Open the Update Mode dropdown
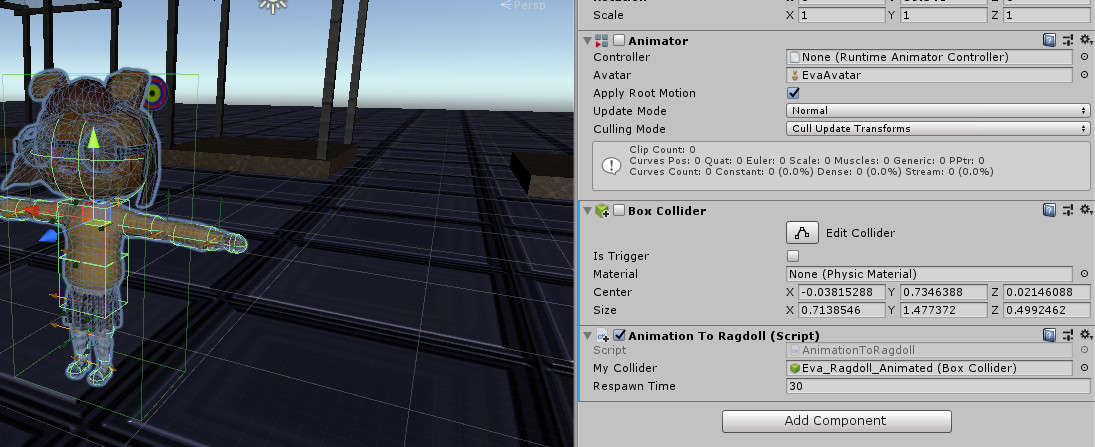 [937, 111]
